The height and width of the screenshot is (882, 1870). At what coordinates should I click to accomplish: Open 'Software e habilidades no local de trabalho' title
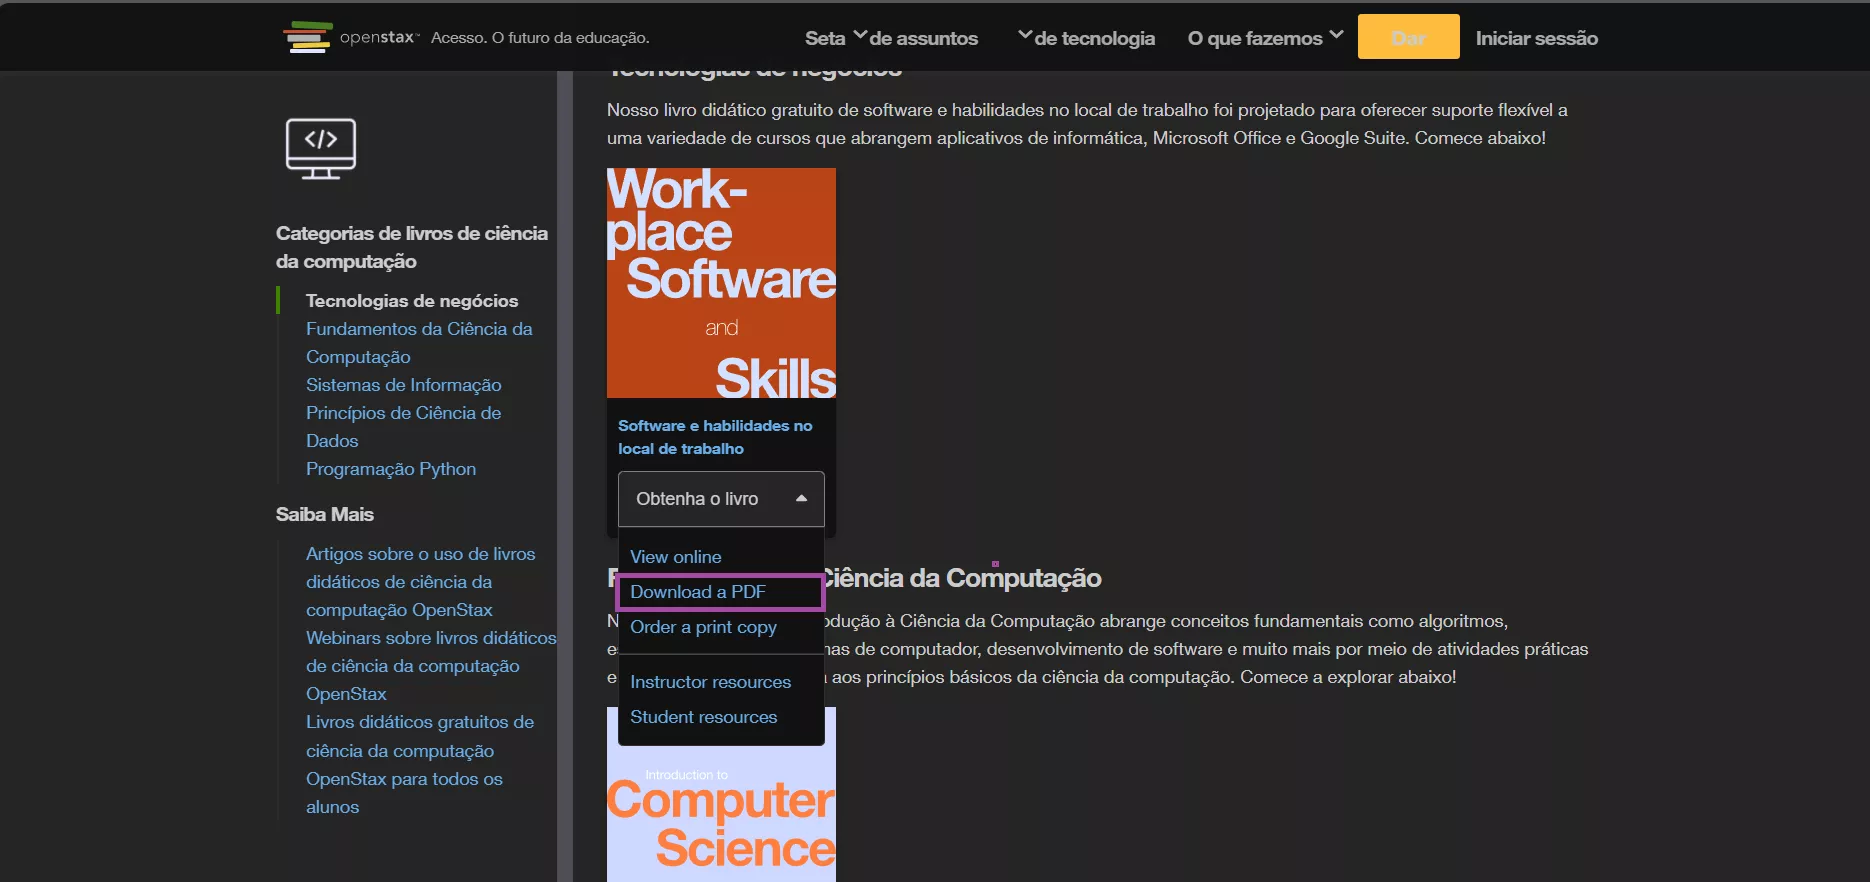click(x=715, y=437)
